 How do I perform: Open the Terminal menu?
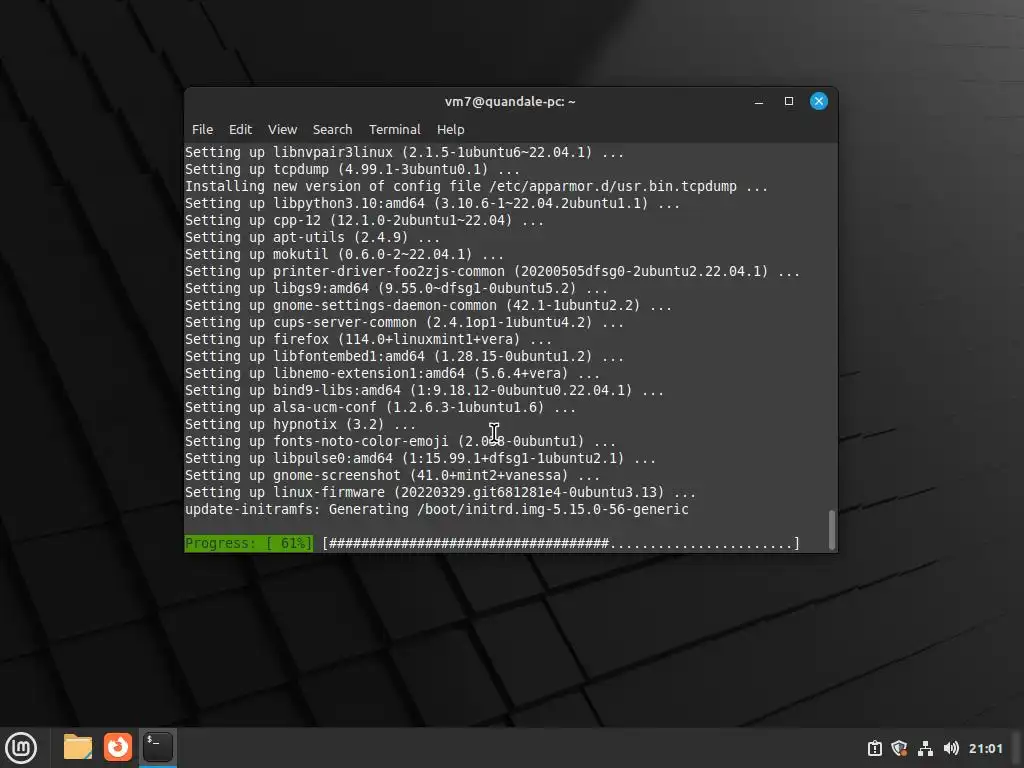click(x=394, y=129)
